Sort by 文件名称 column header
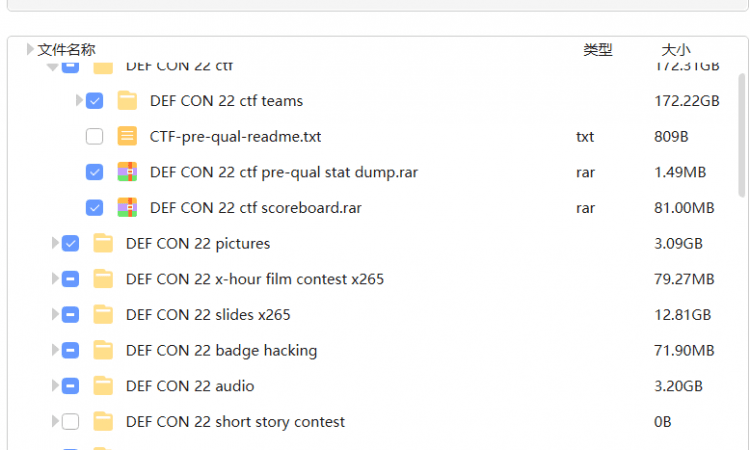This screenshot has width=750, height=450. click(66, 49)
